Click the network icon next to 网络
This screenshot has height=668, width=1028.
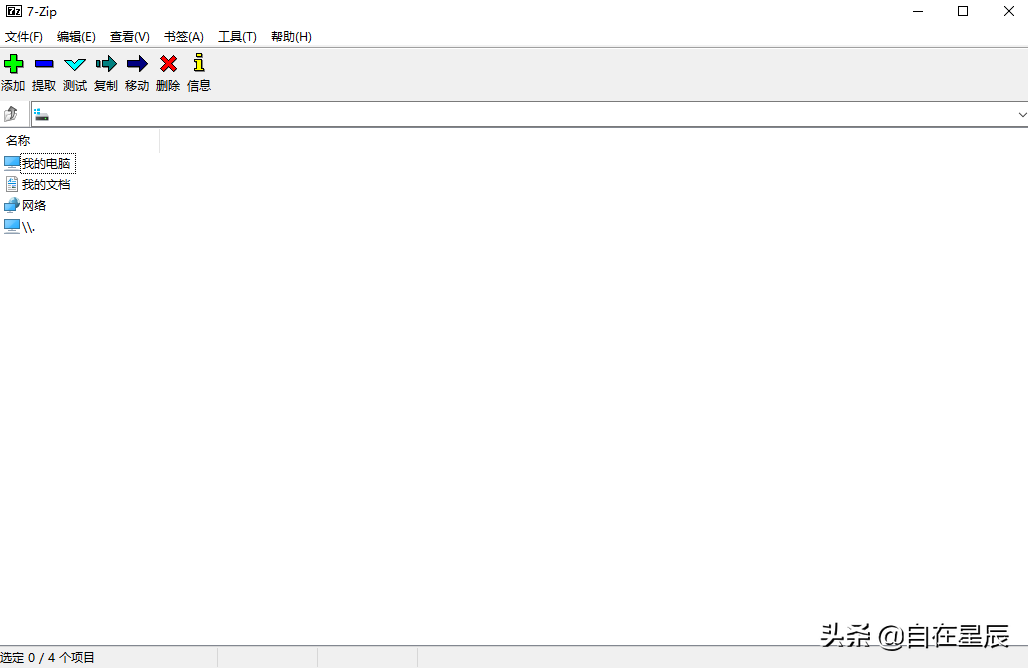click(x=12, y=205)
